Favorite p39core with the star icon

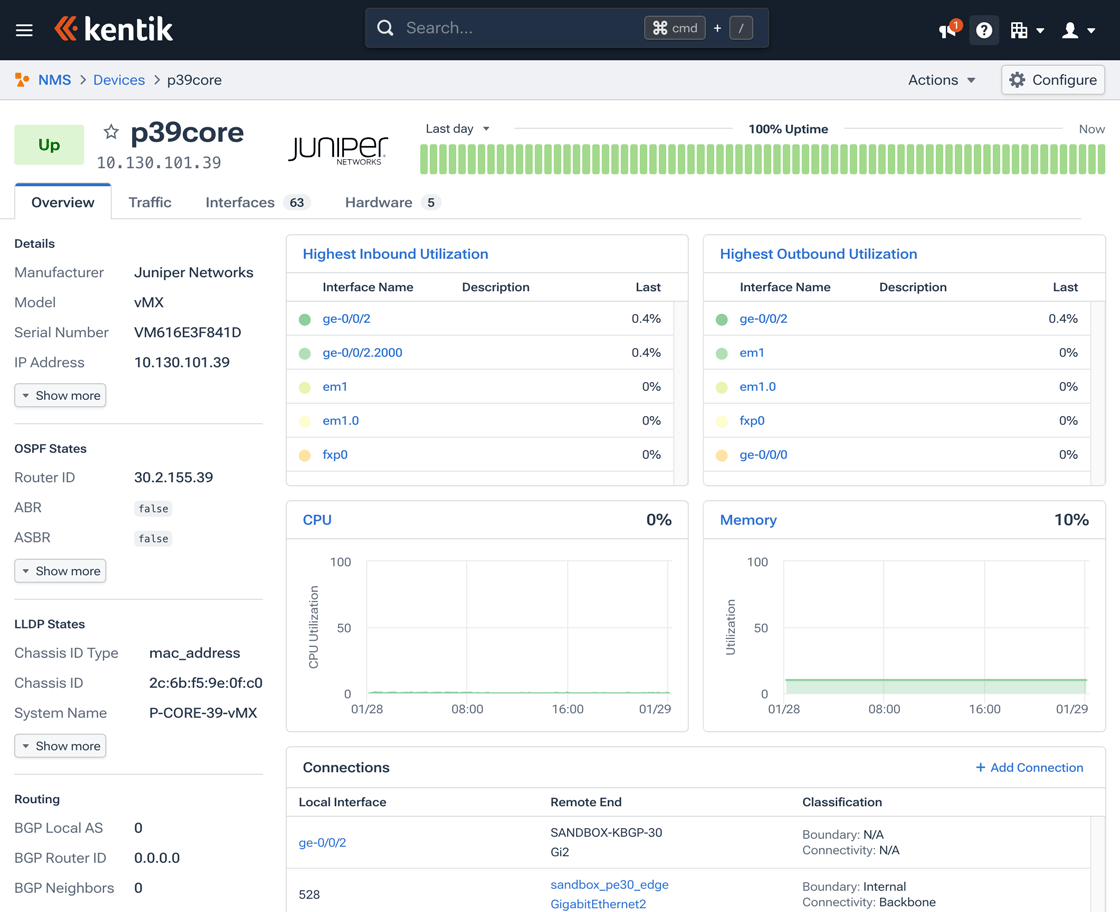coord(111,132)
